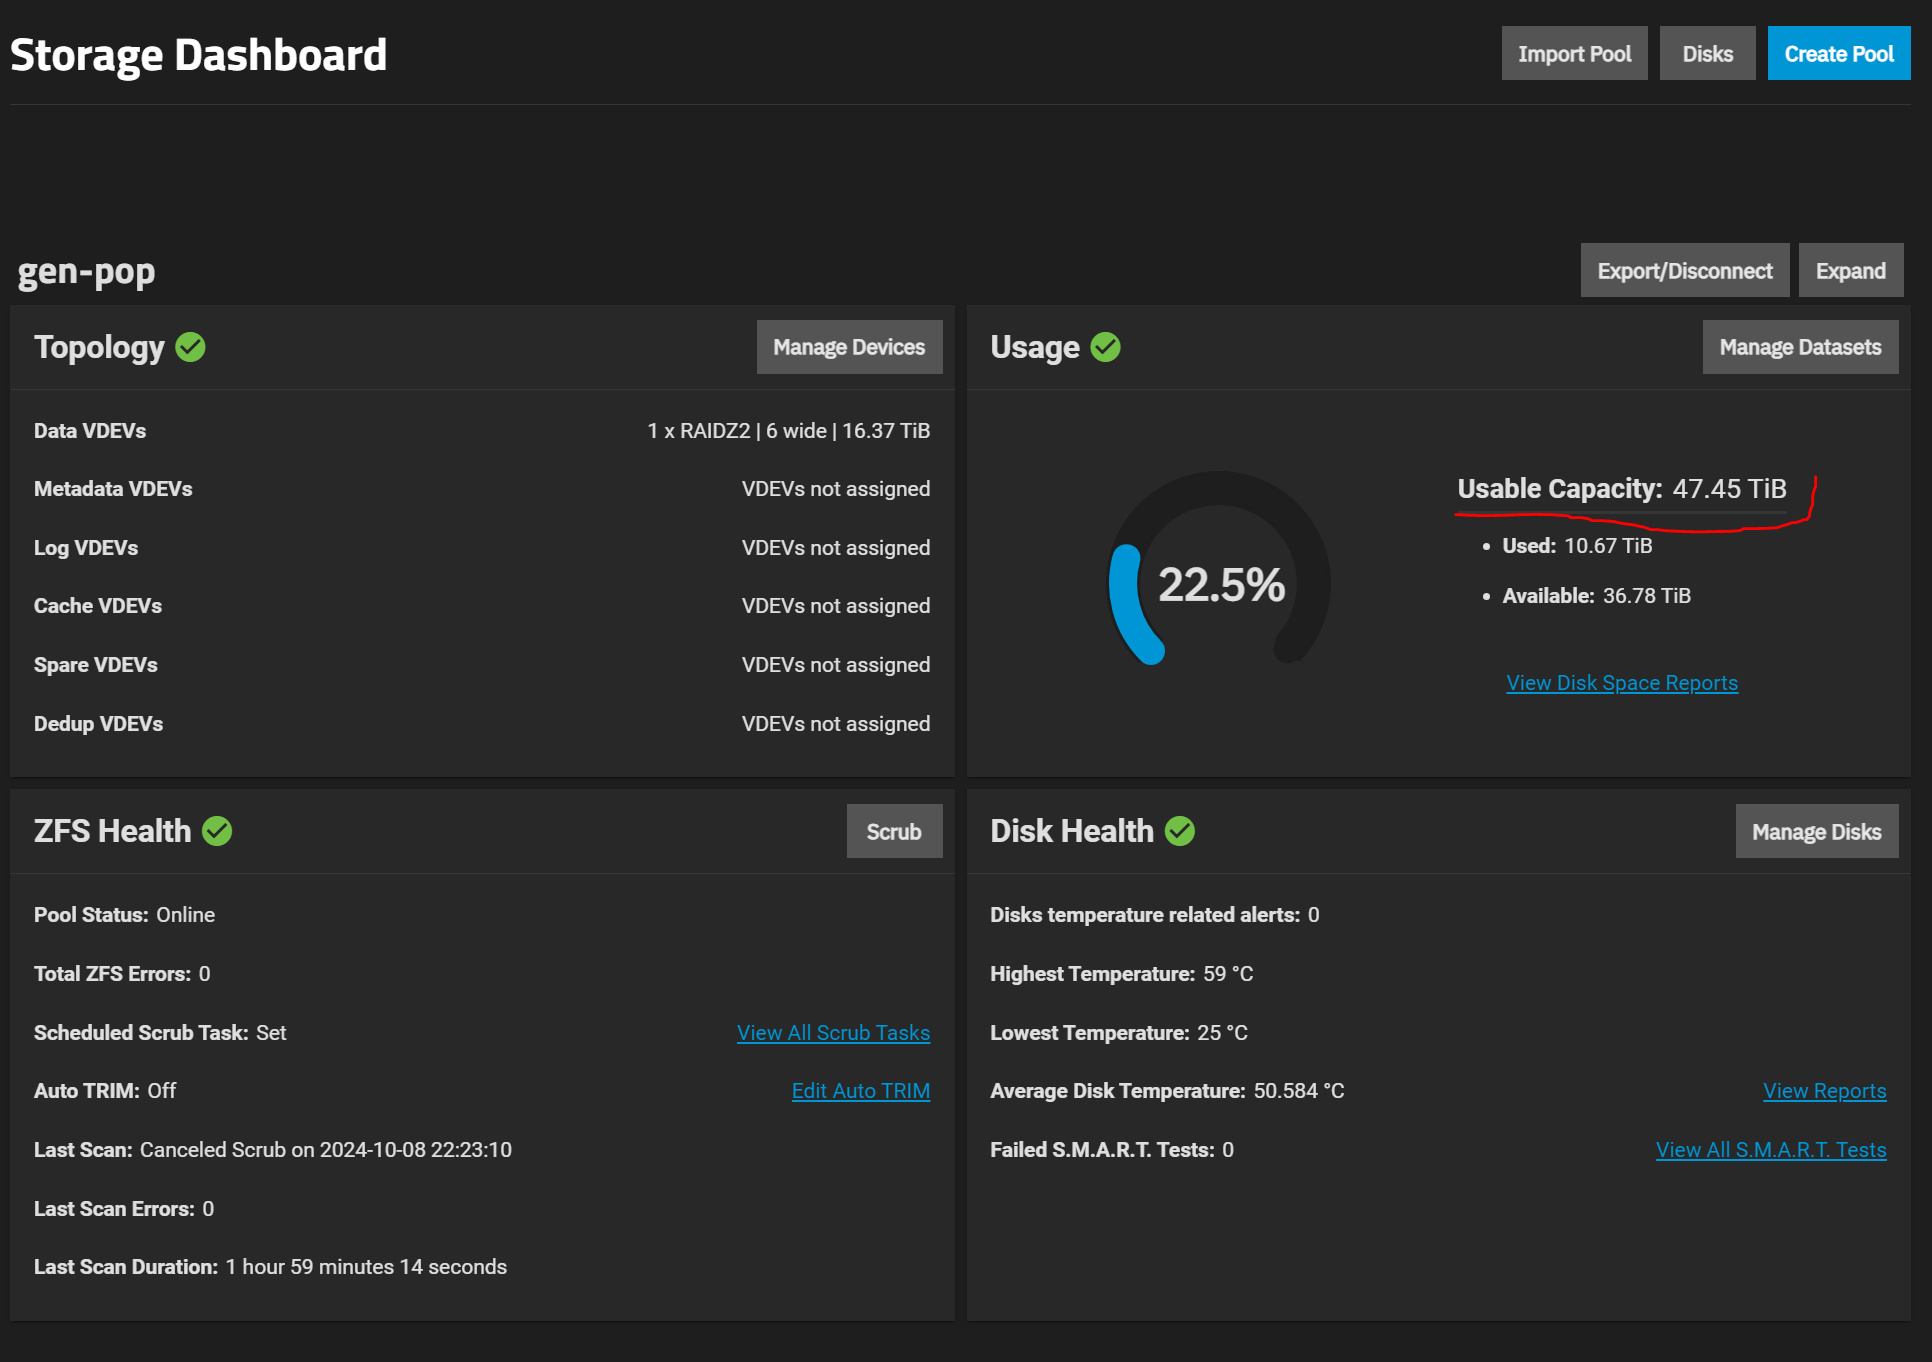Expand the gen-pop pool

click(1851, 271)
